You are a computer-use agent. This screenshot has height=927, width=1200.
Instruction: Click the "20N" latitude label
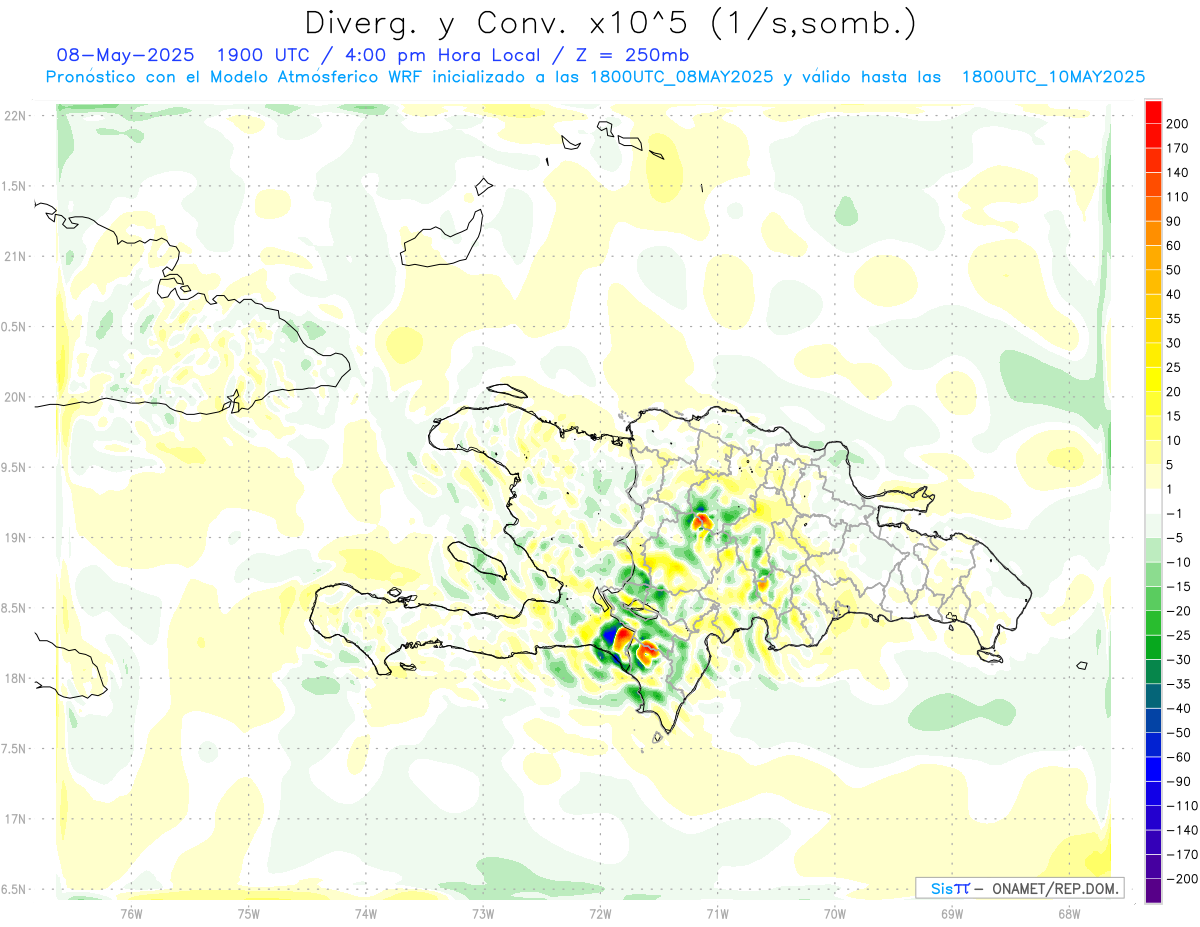[13, 397]
